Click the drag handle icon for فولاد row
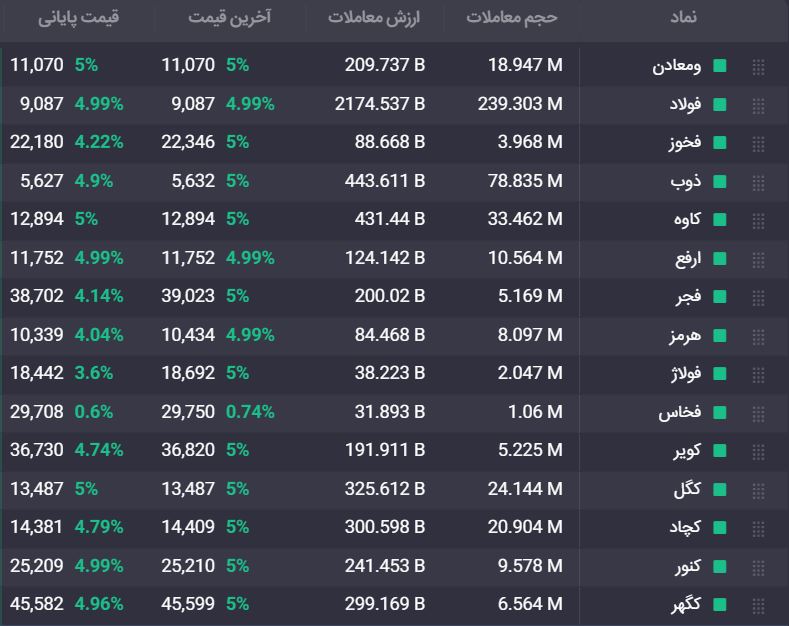 [758, 105]
